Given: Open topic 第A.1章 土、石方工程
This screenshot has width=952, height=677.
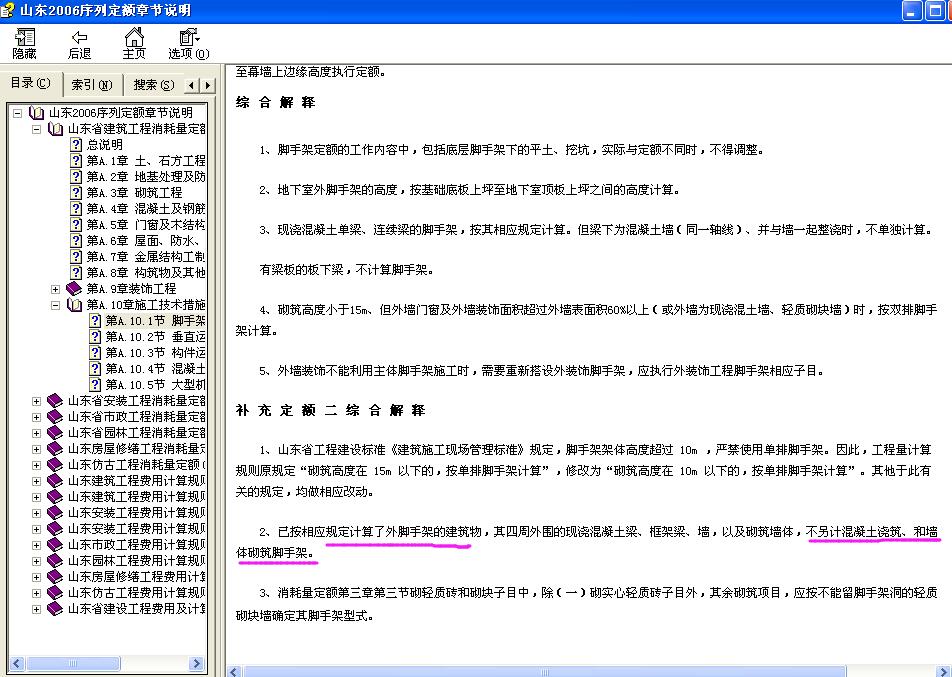Looking at the screenshot, I should [x=146, y=161].
